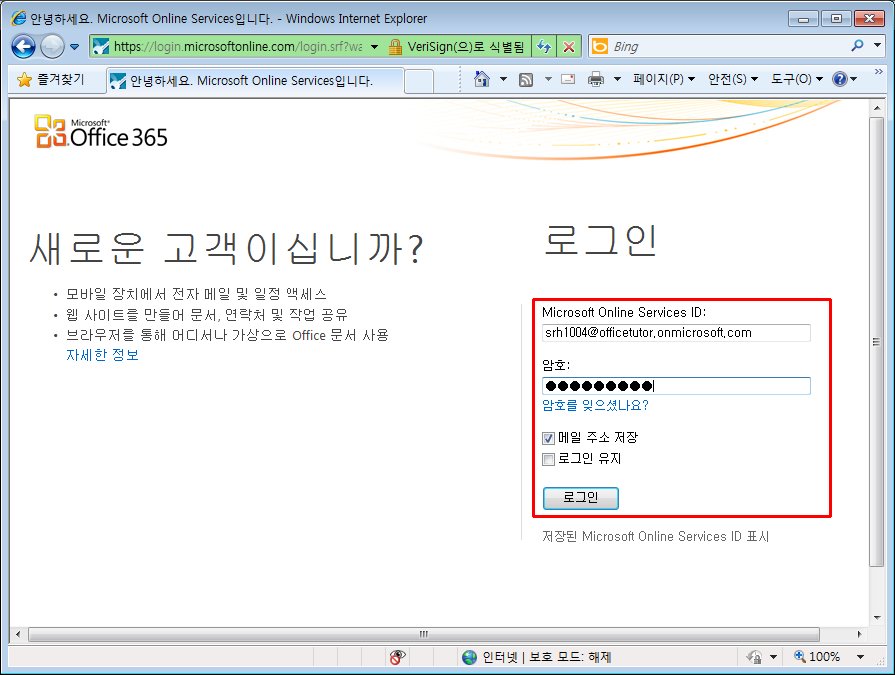Open 즐겨찾기 favorites star button
The height and width of the screenshot is (675, 895).
(x=50, y=79)
